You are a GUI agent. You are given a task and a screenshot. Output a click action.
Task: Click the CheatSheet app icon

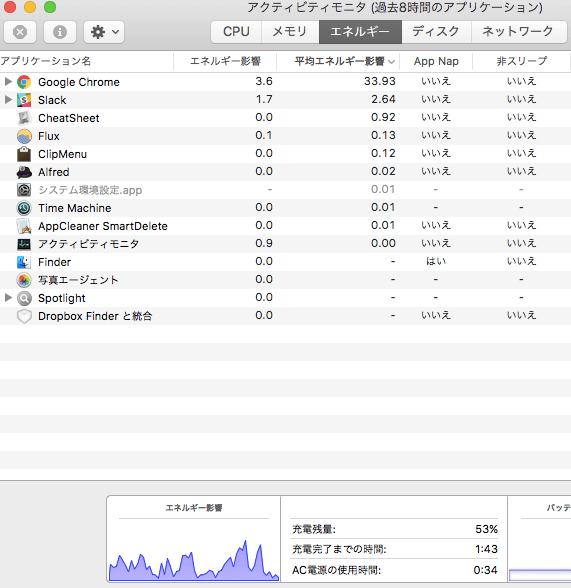coord(24,118)
